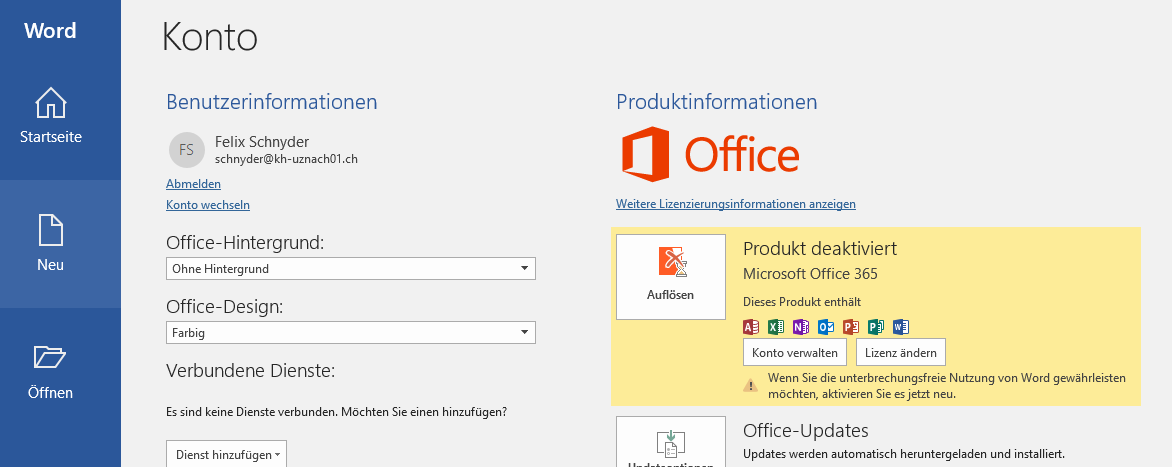The image size is (1172, 467).
Task: Click the Felix Schnyder name
Action: pos(262,141)
